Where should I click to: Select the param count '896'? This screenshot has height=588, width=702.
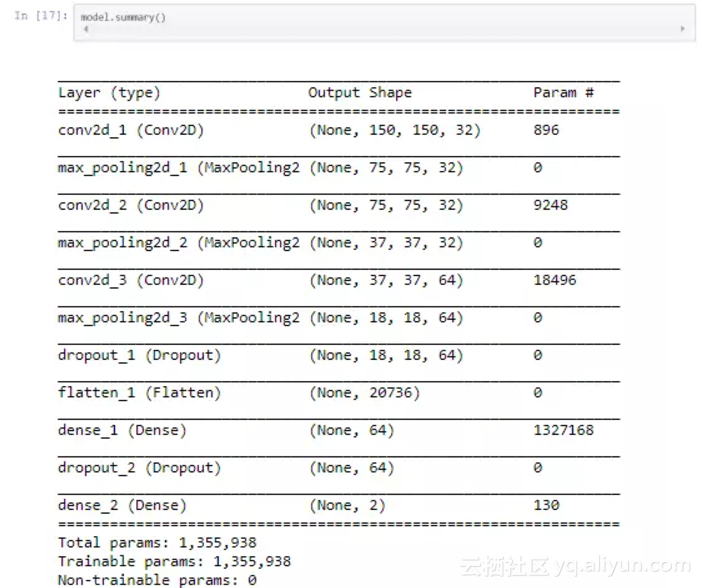click(546, 130)
